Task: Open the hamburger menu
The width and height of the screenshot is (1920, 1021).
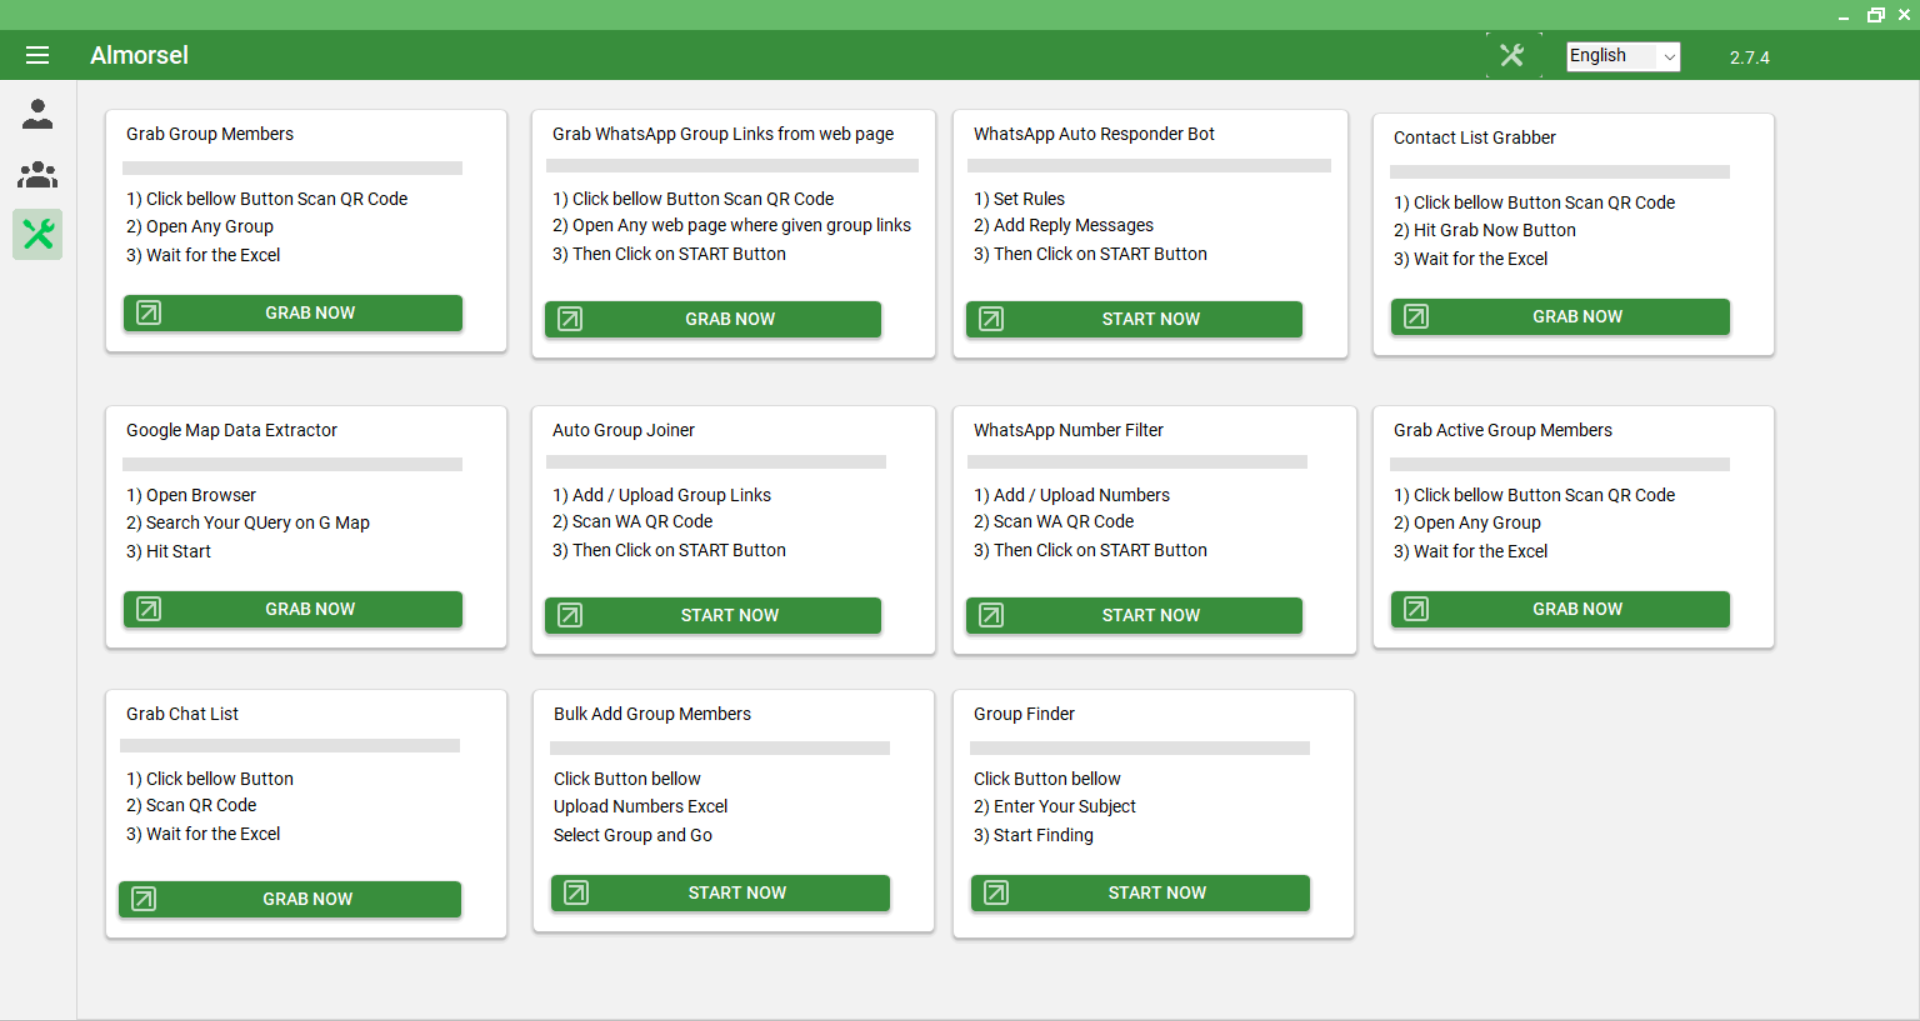Action: (37, 55)
